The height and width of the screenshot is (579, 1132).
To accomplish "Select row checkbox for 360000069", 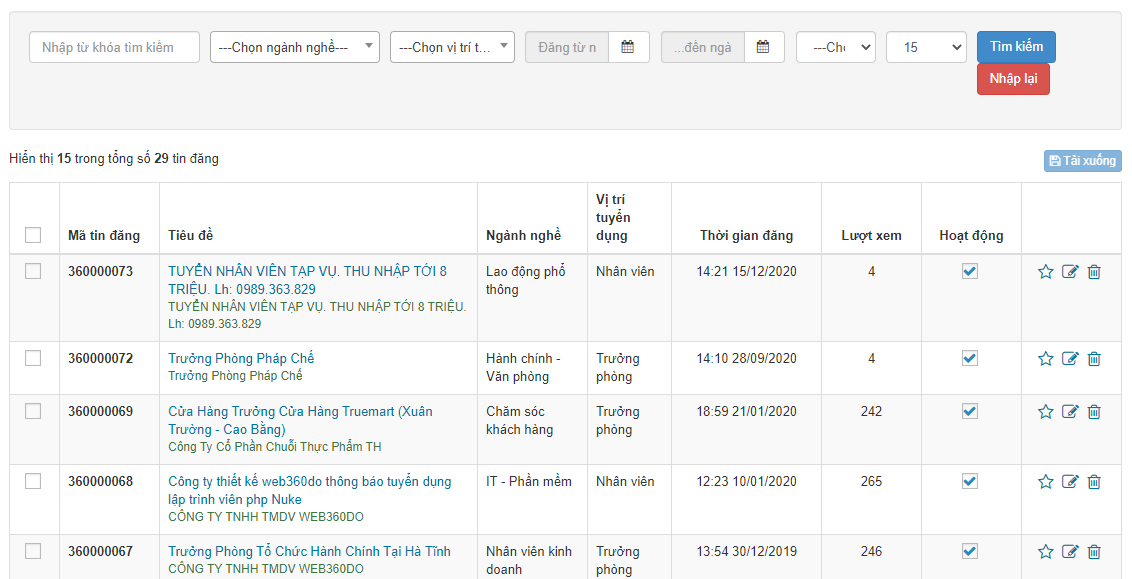I will point(33,411).
